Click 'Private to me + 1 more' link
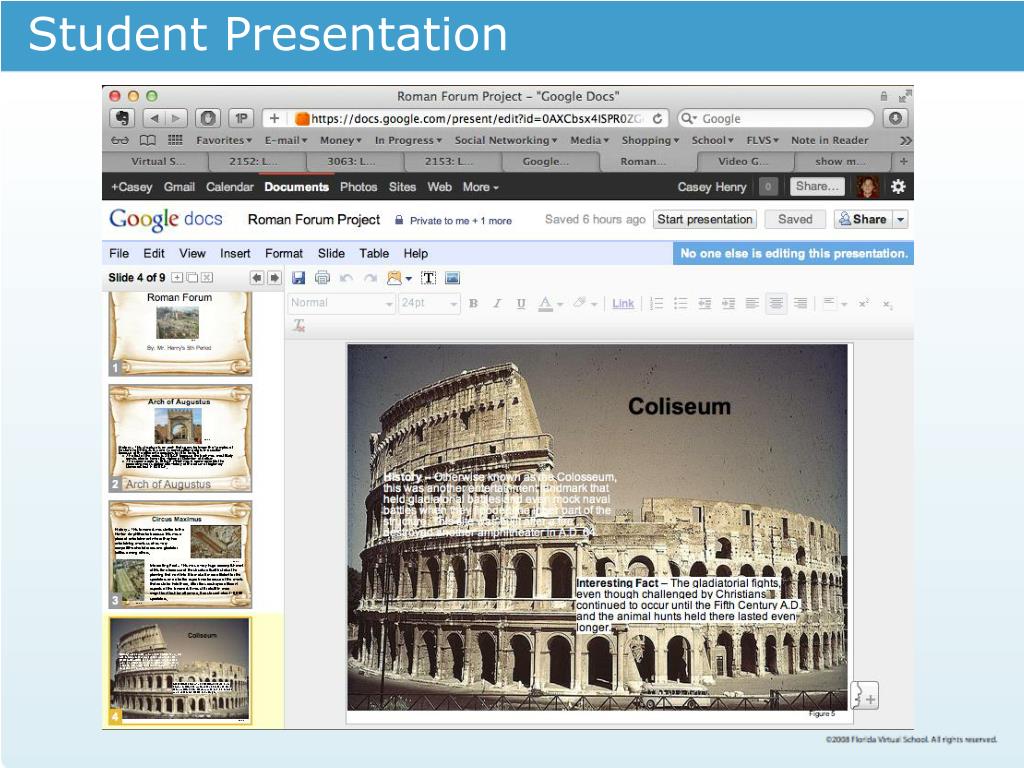Image resolution: width=1024 pixels, height=768 pixels. tap(460, 221)
